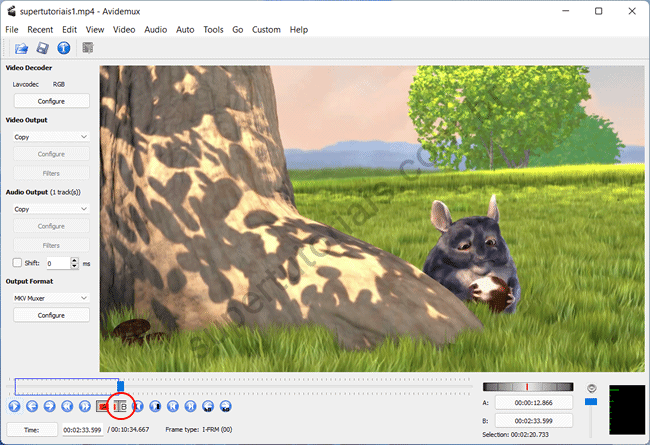Open the Tools menu
Image resolution: width=650 pixels, height=445 pixels.
pos(213,30)
